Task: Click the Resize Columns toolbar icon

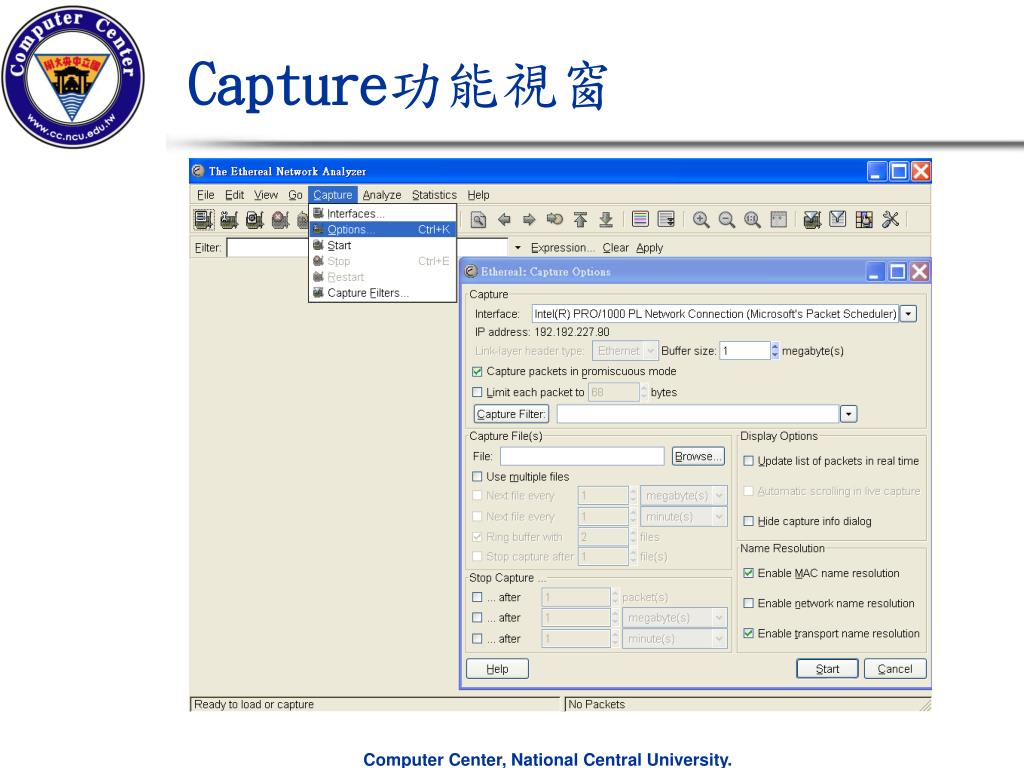Action: point(778,219)
